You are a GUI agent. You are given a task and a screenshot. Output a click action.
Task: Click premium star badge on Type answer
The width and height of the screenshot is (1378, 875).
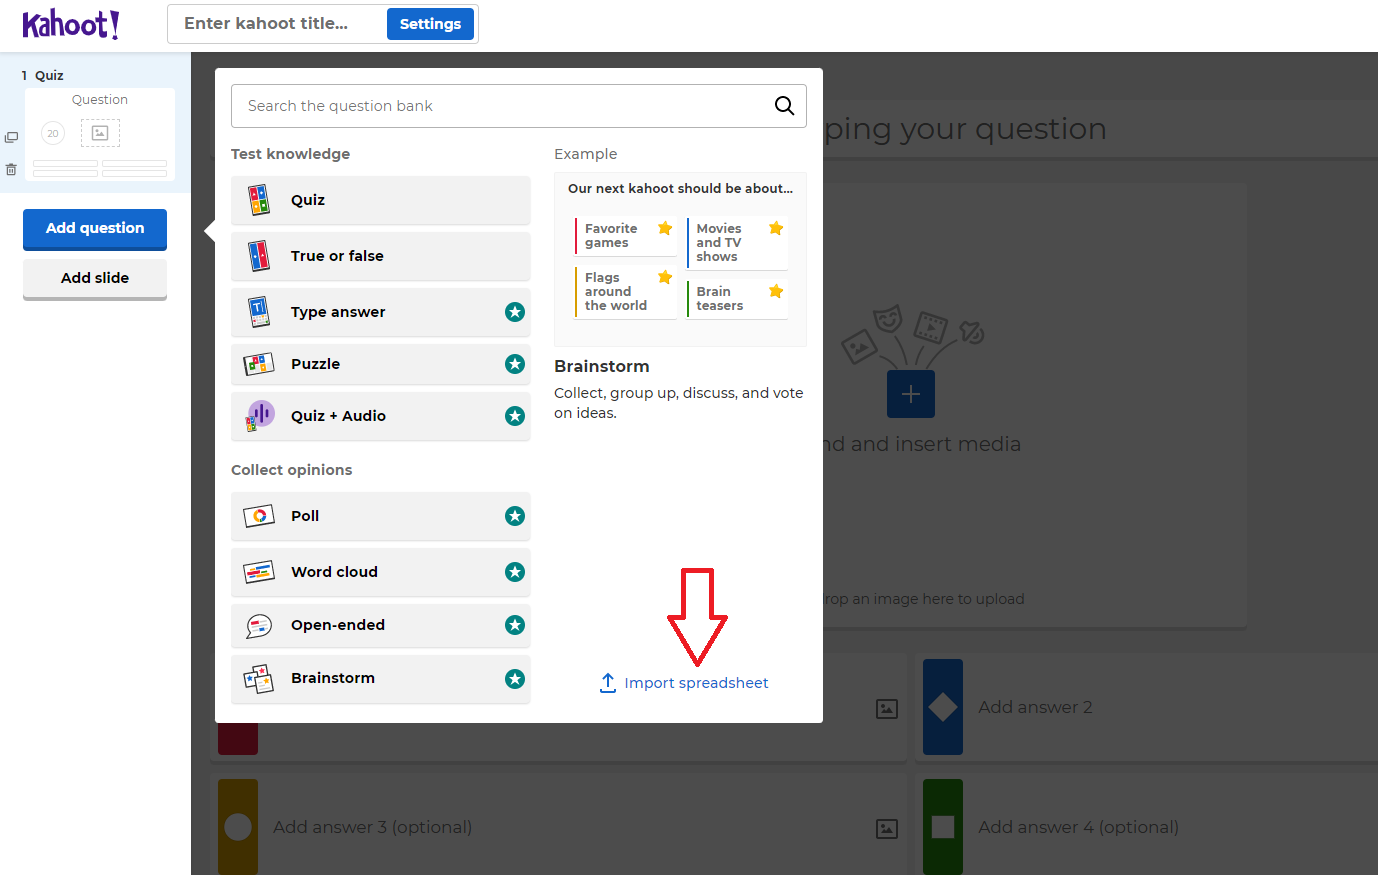[515, 312]
